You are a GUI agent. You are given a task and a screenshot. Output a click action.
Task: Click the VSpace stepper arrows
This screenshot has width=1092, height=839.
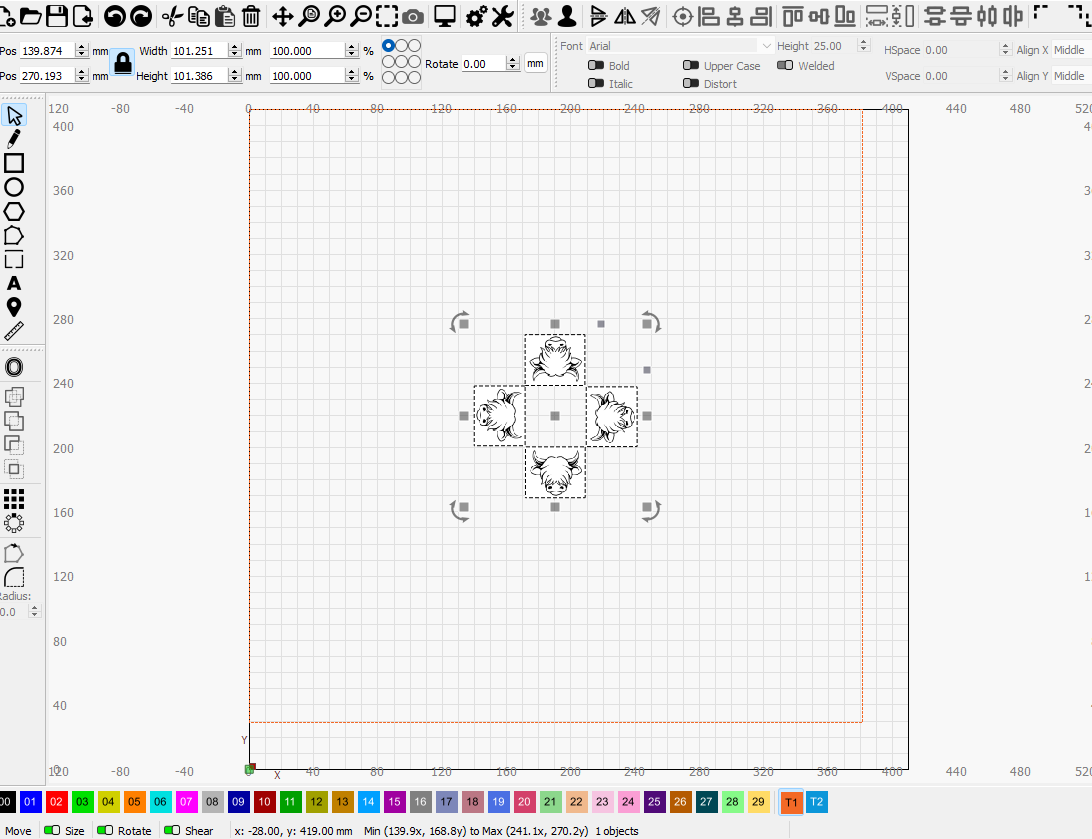point(1004,76)
